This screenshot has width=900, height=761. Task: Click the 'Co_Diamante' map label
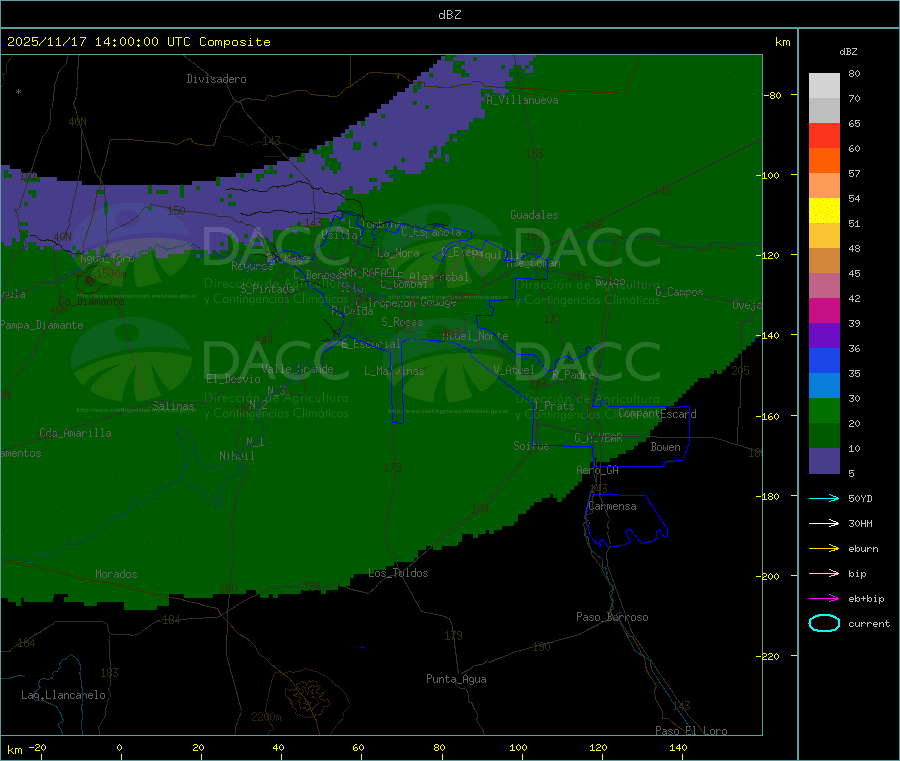(x=91, y=301)
